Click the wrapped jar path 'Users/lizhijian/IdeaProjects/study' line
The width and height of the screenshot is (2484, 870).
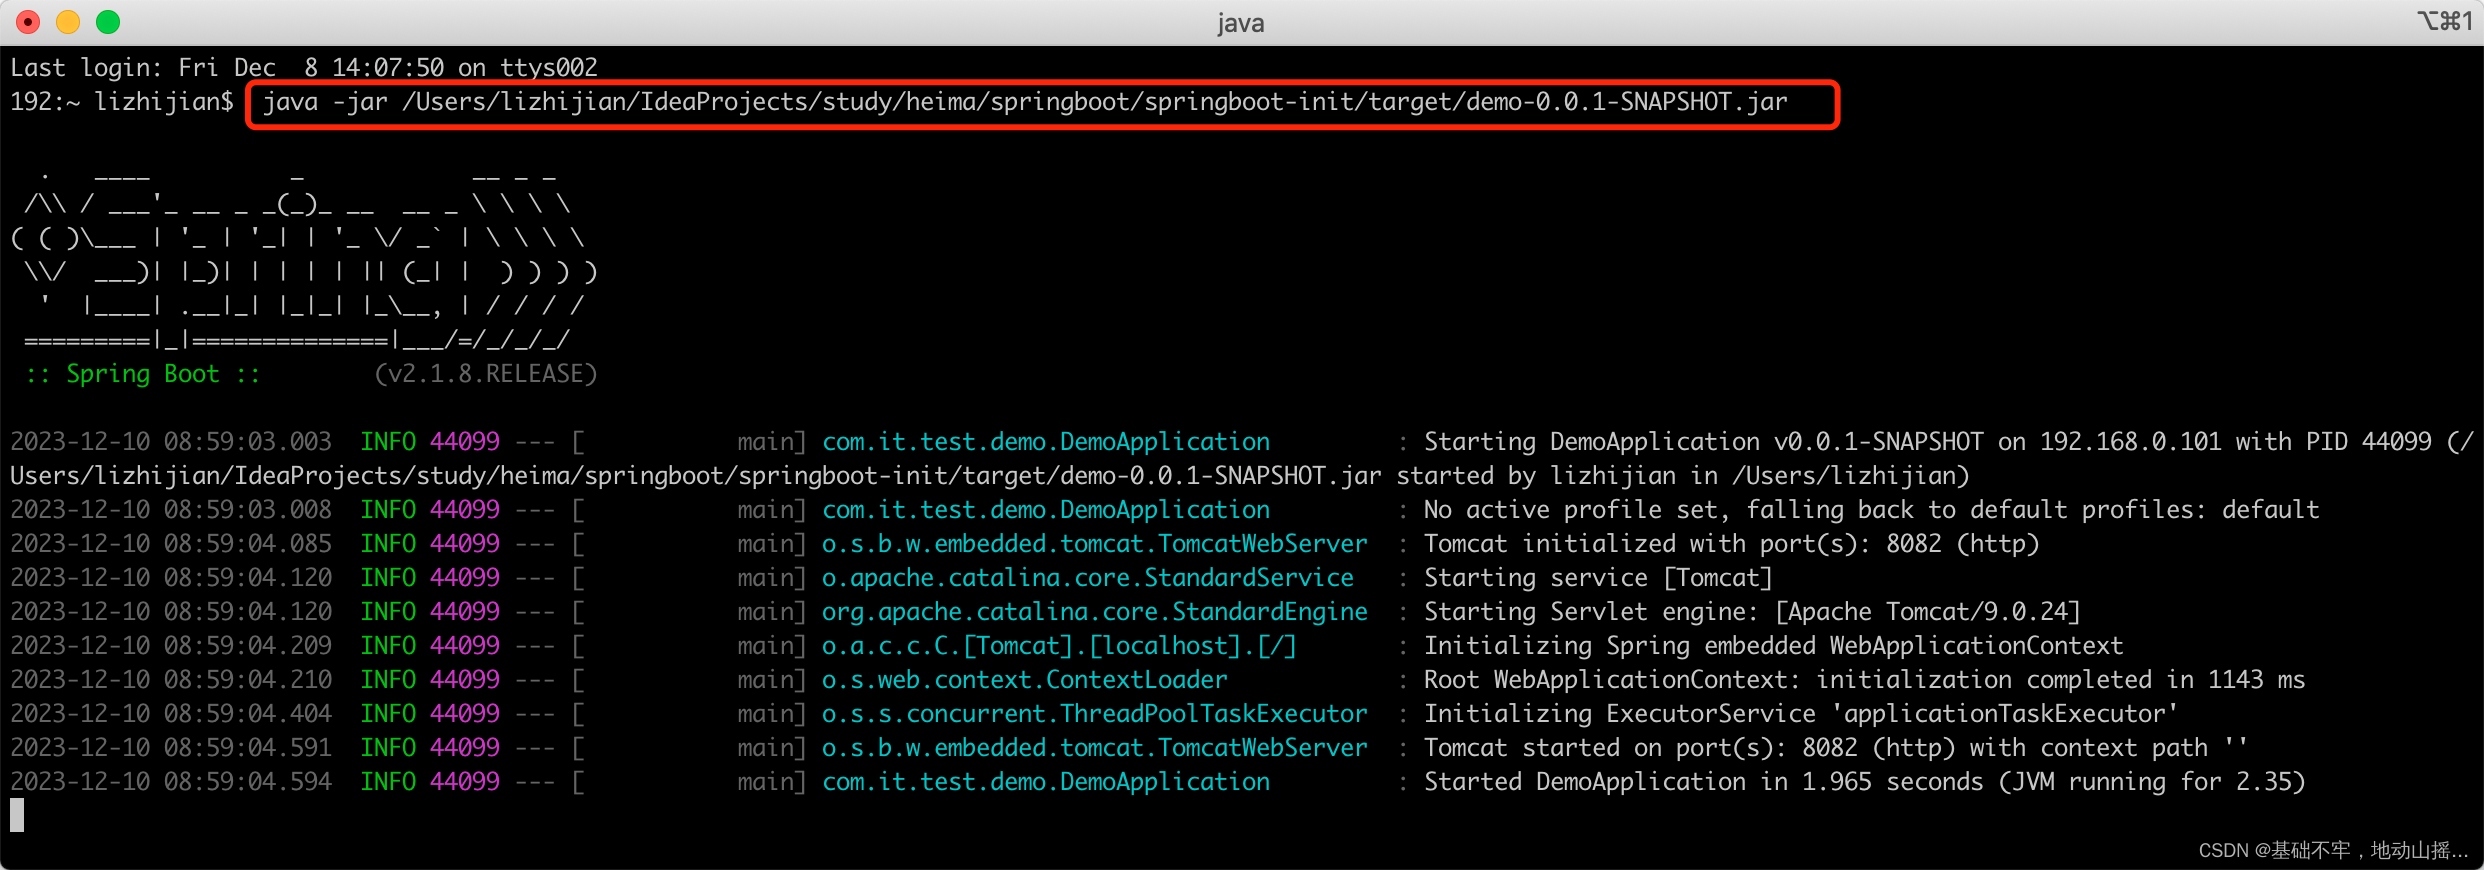[x=990, y=476]
